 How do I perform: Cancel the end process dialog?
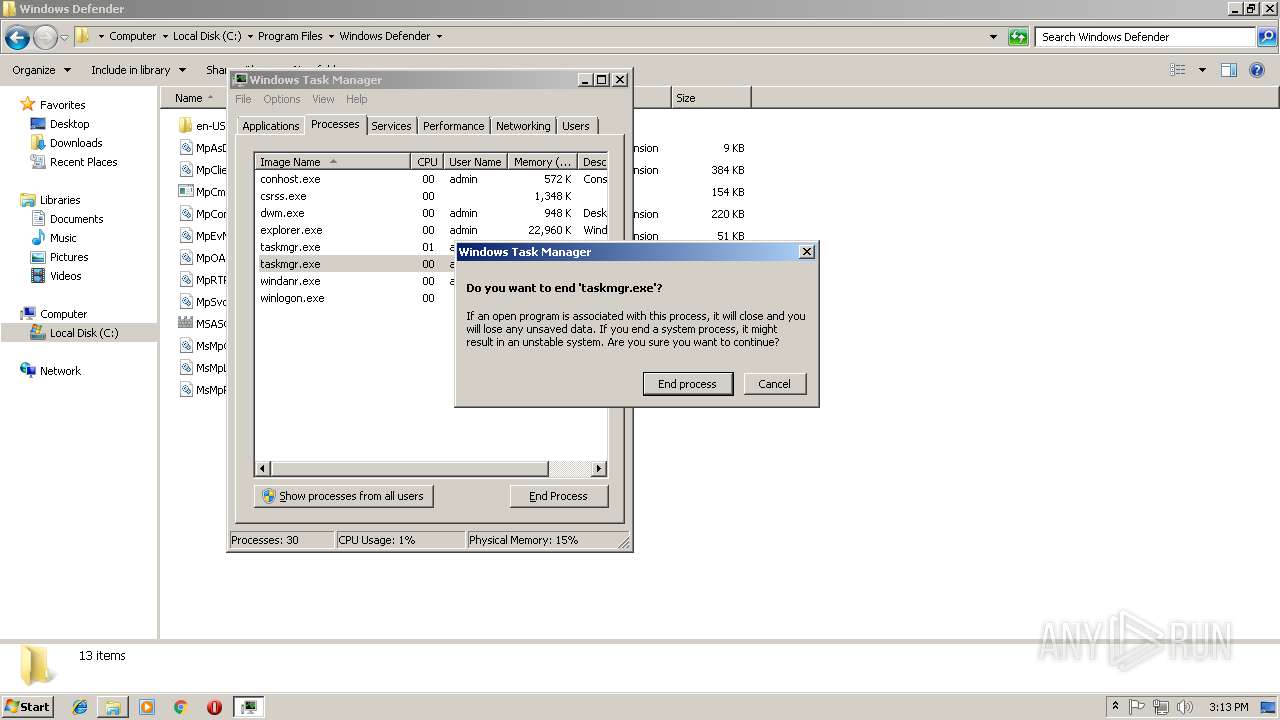pyautogui.click(x=774, y=384)
